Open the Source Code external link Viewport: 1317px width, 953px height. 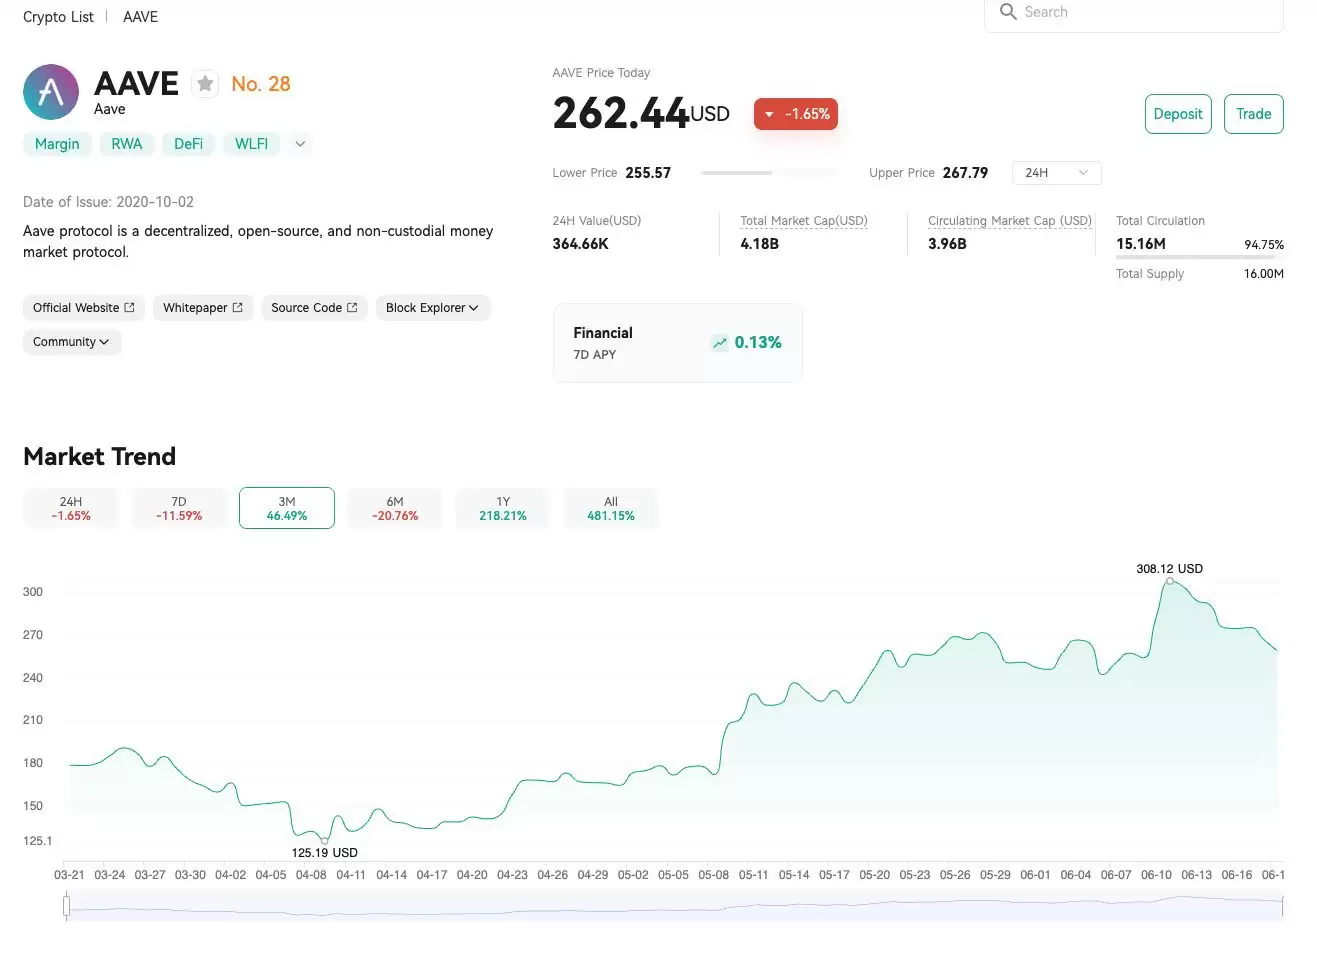(x=314, y=308)
